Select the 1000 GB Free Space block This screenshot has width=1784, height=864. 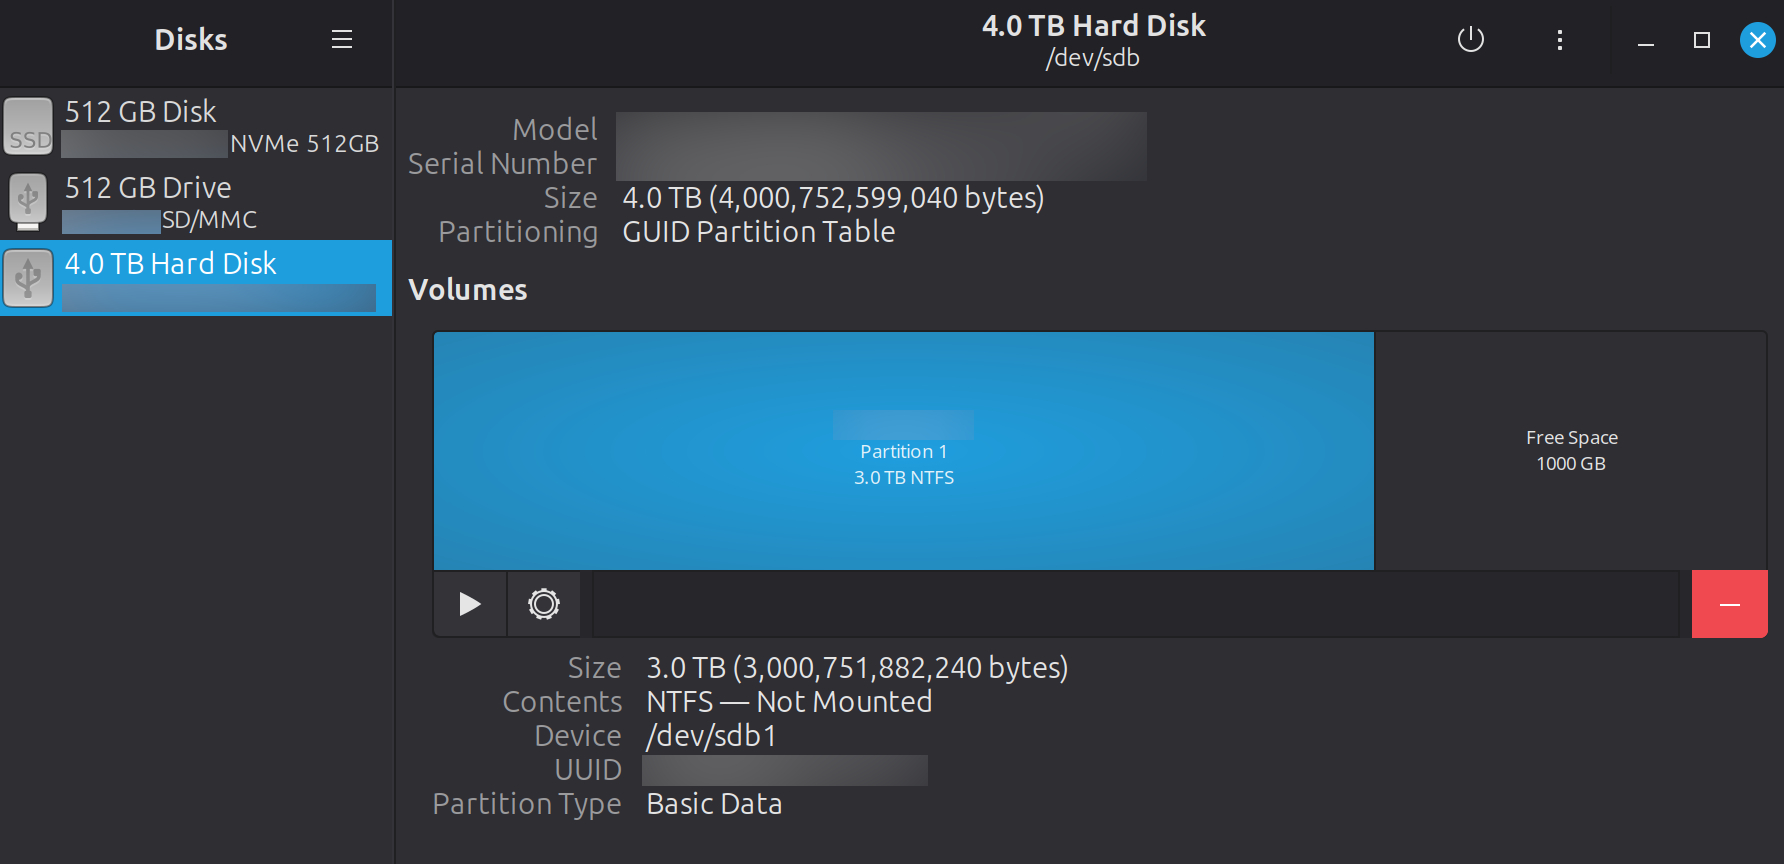tap(1571, 451)
